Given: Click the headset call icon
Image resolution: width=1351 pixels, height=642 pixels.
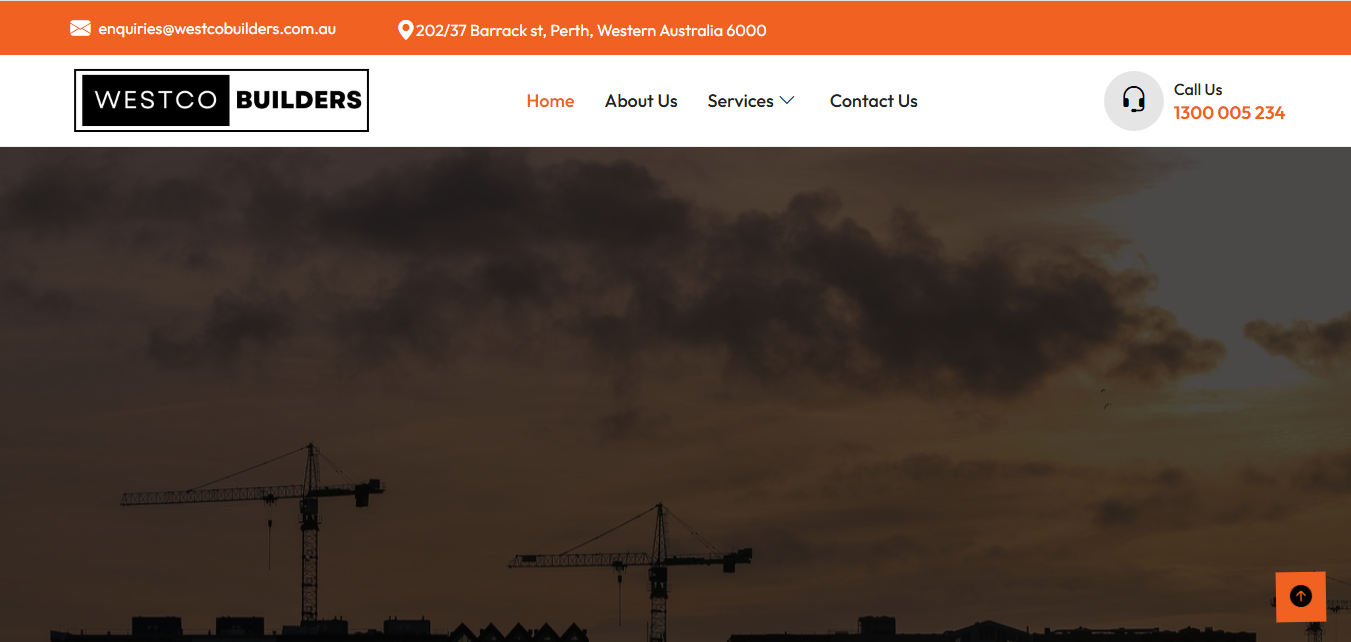Looking at the screenshot, I should pos(1133,100).
